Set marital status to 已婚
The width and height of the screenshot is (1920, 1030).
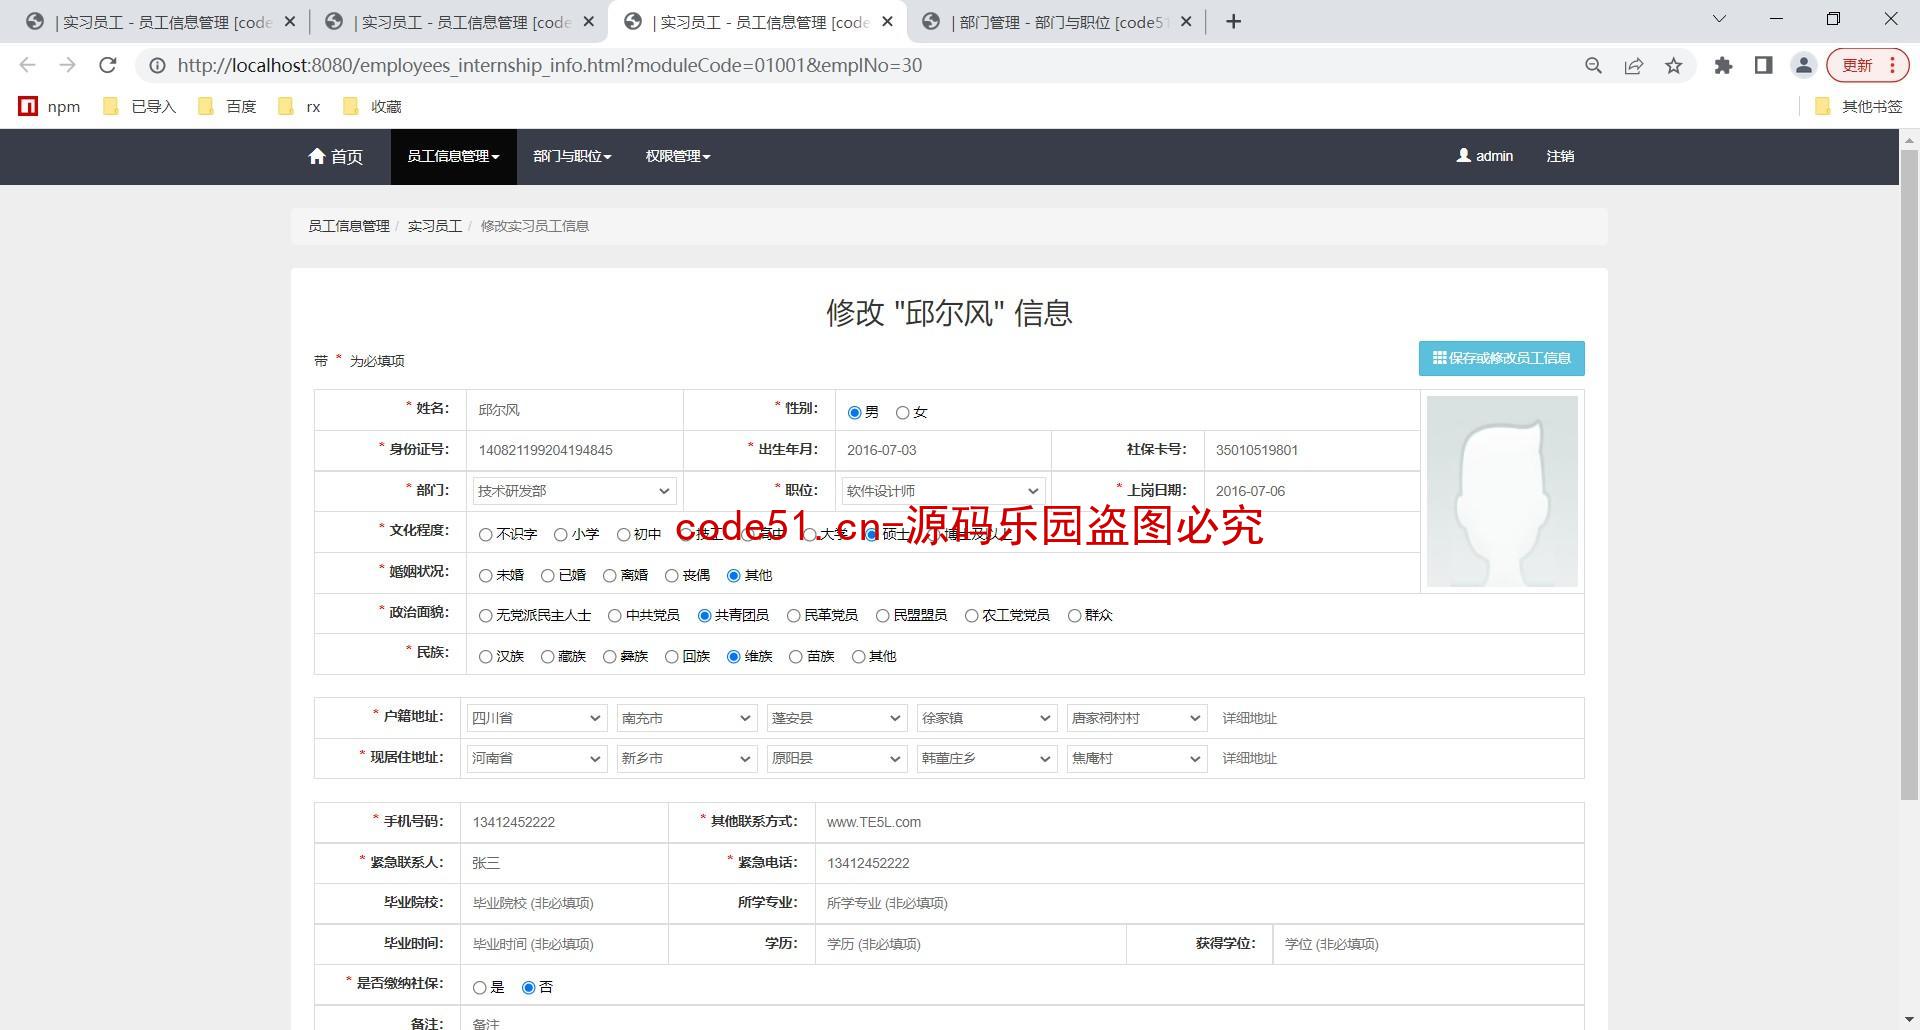pyautogui.click(x=547, y=575)
